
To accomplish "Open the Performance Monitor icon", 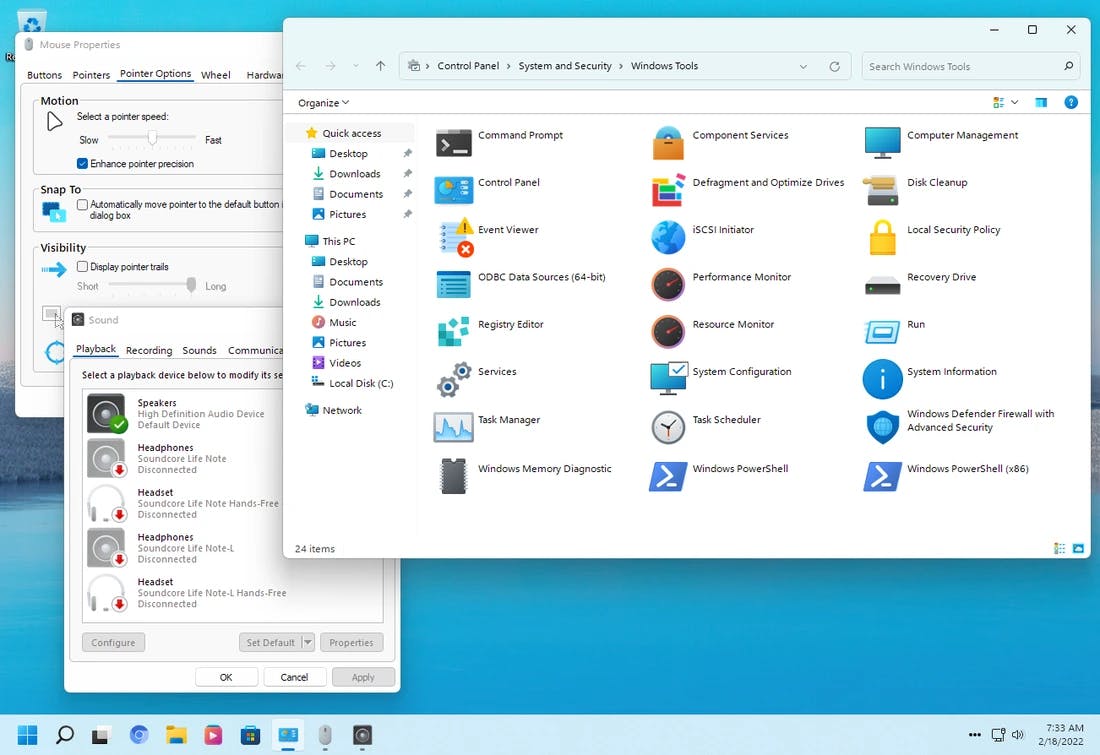I will 668,284.
